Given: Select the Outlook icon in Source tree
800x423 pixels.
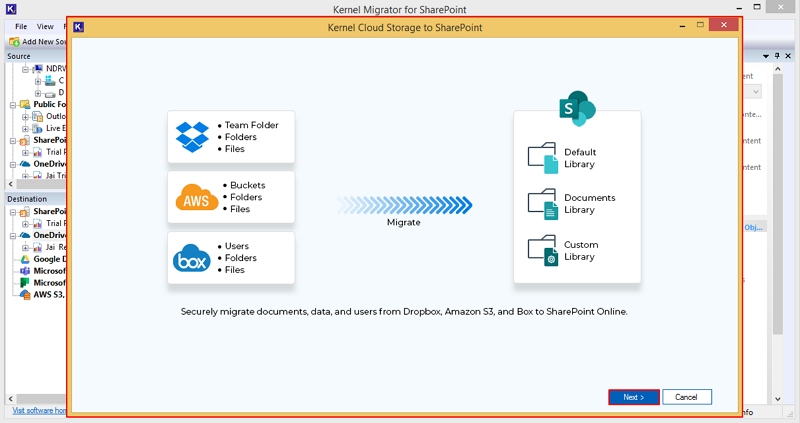Looking at the screenshot, I should 37,117.
